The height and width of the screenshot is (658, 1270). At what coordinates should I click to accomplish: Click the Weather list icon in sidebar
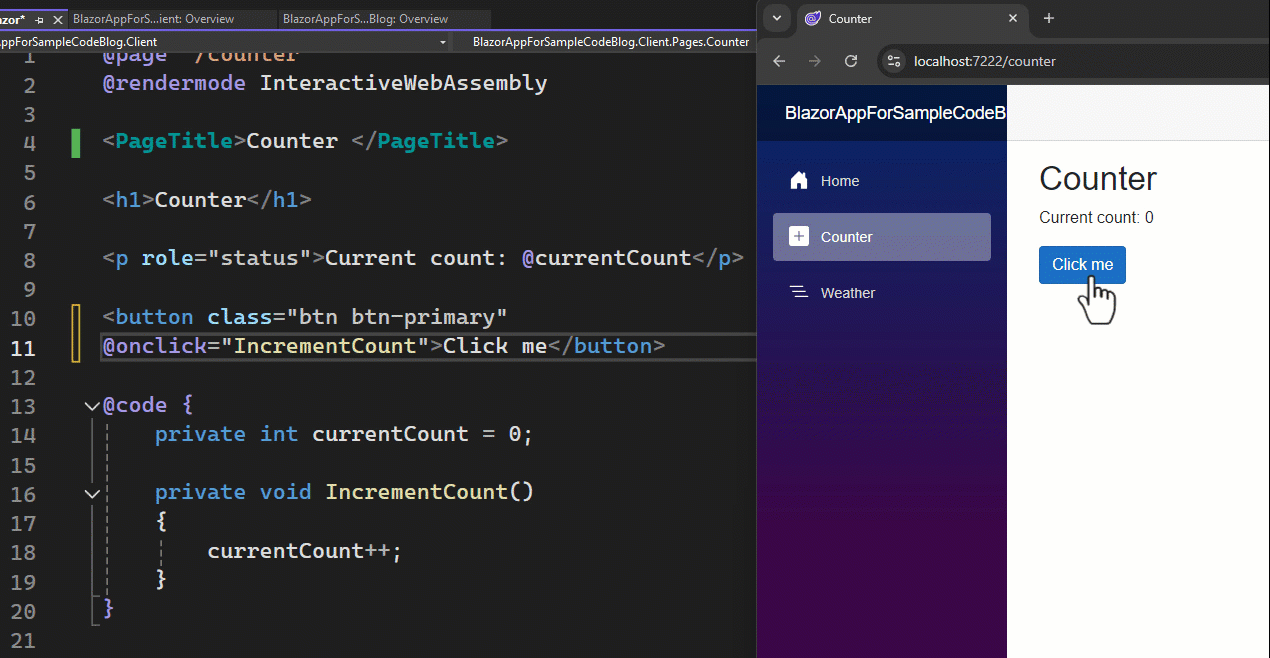[x=799, y=293]
